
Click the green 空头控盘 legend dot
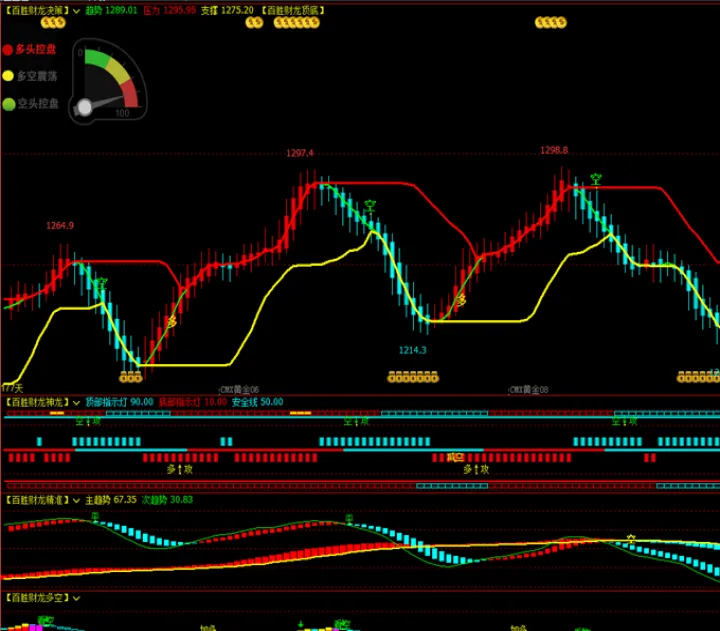[8, 103]
